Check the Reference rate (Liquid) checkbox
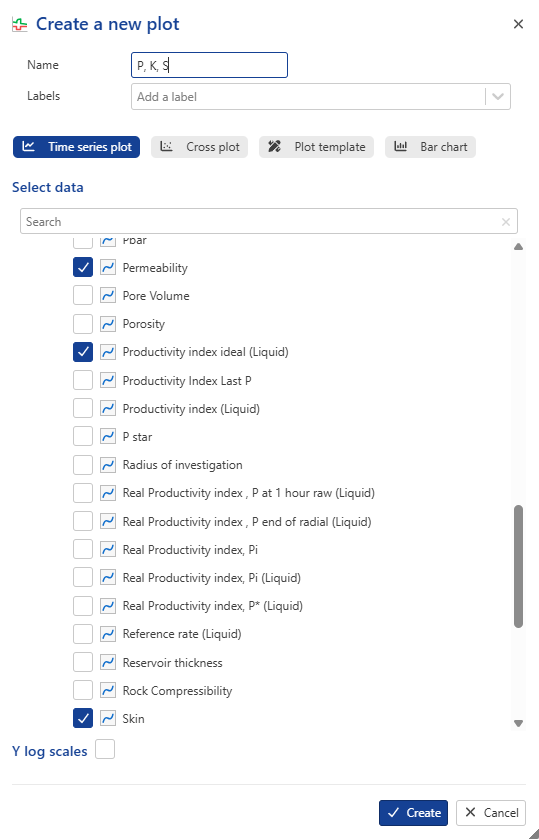The height and width of the screenshot is (840, 539). 83,634
